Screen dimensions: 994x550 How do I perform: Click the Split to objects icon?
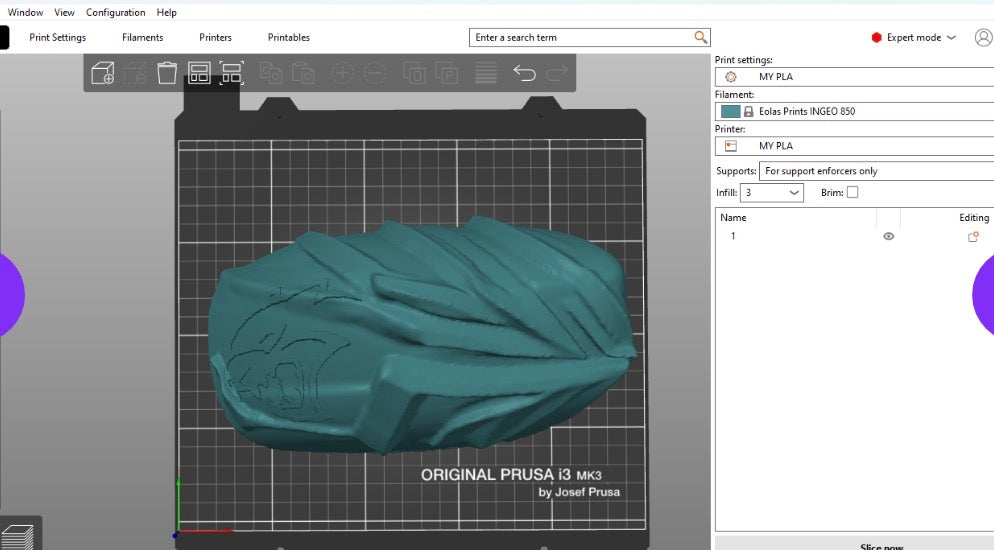coord(415,73)
